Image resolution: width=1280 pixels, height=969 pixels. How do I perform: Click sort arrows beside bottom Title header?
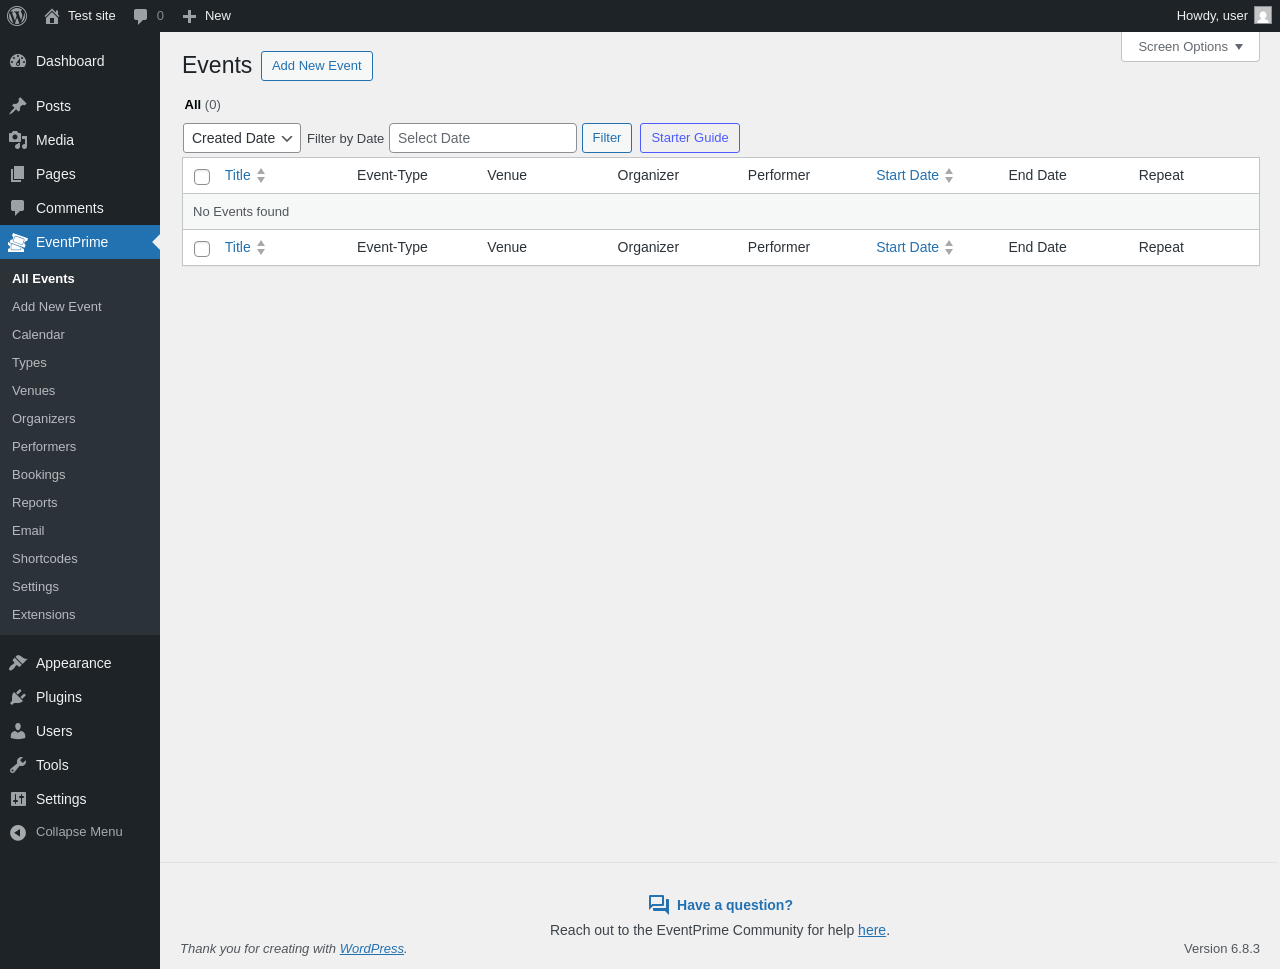pyautogui.click(x=261, y=247)
